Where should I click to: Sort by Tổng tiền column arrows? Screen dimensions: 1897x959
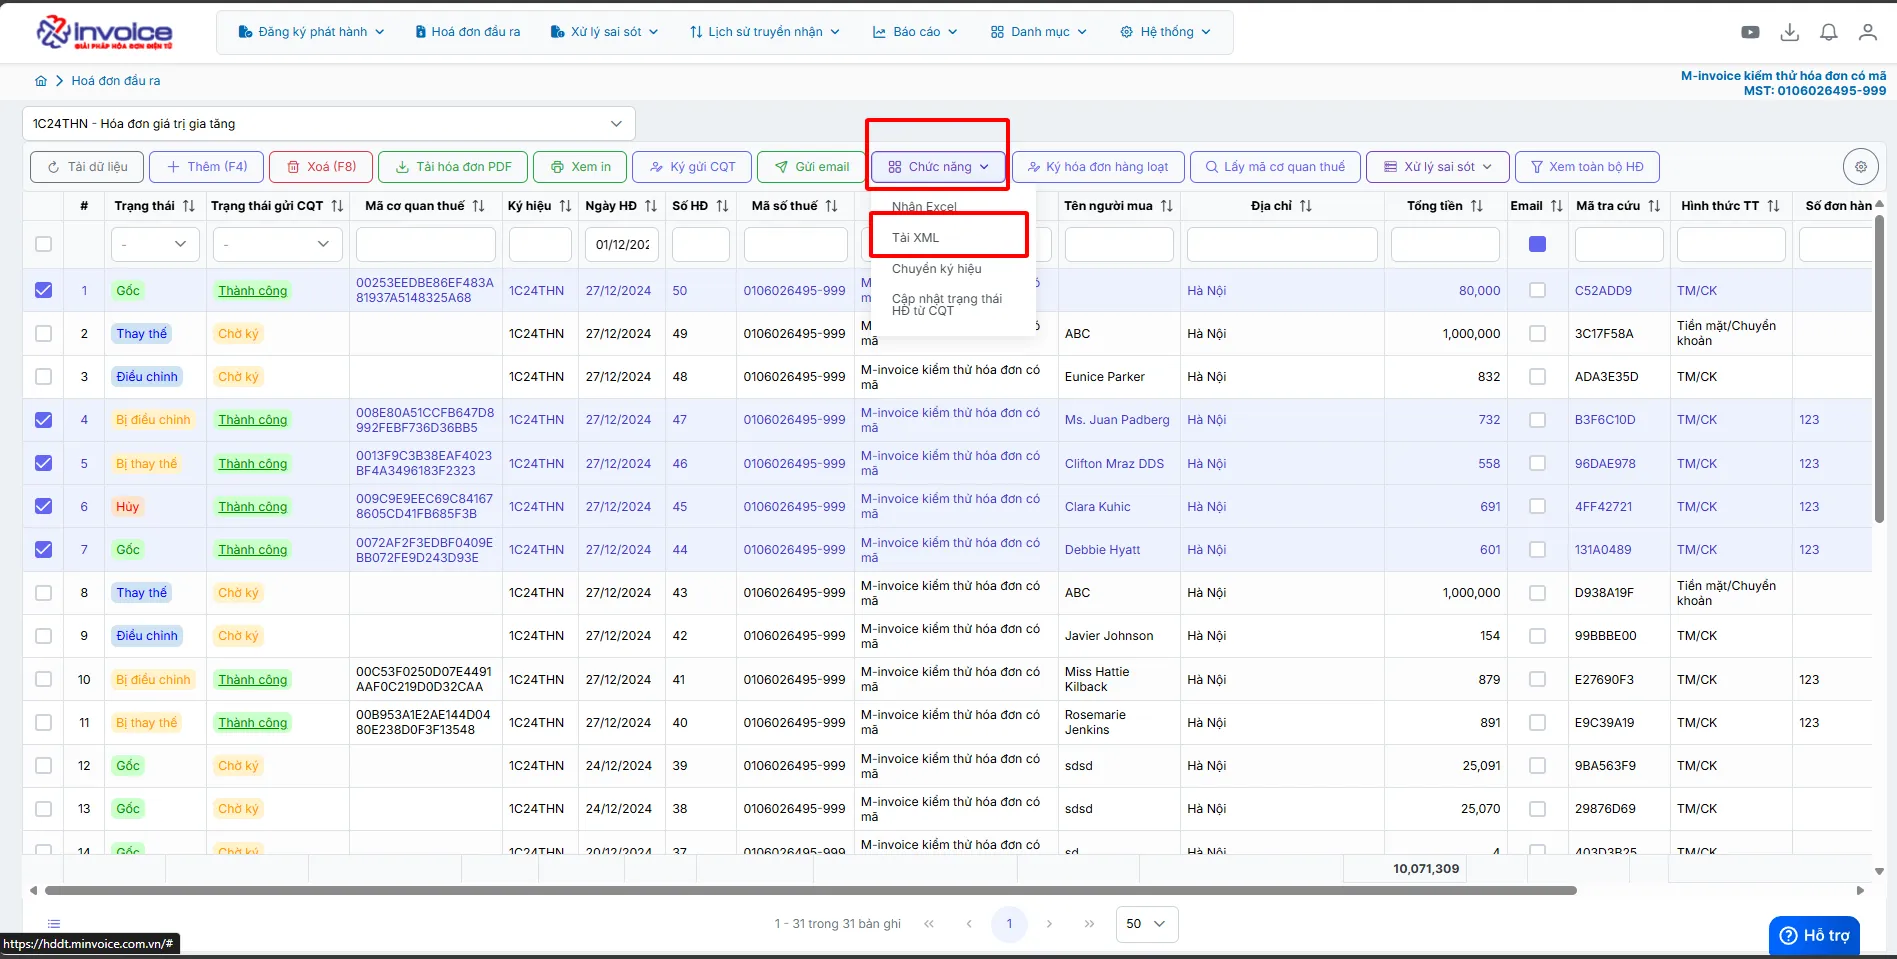tap(1477, 206)
